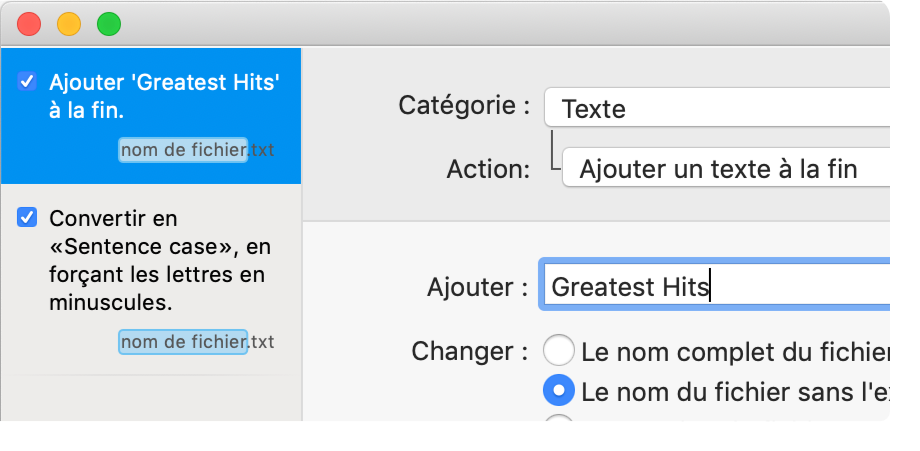Uncheck the "Convertir en «Sentence case»" action

[28, 217]
